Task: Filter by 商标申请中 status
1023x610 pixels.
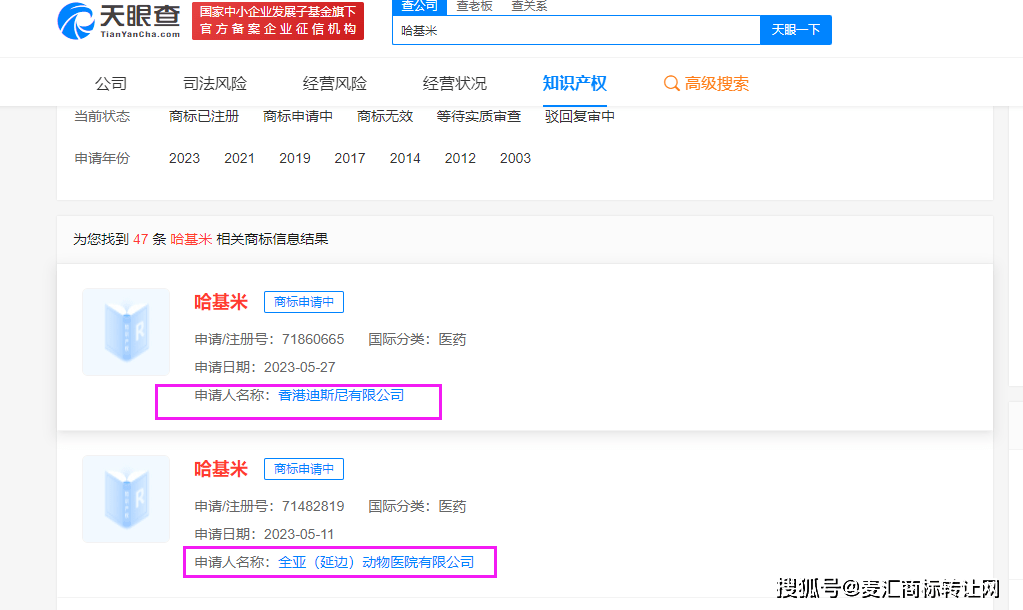Action: [298, 117]
